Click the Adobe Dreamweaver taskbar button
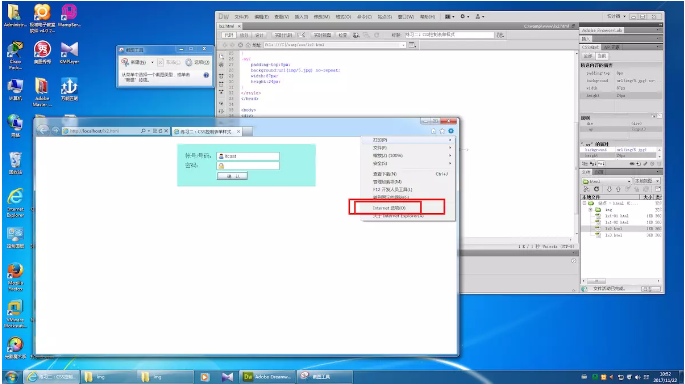This screenshot has width=685, height=384. click(268, 377)
